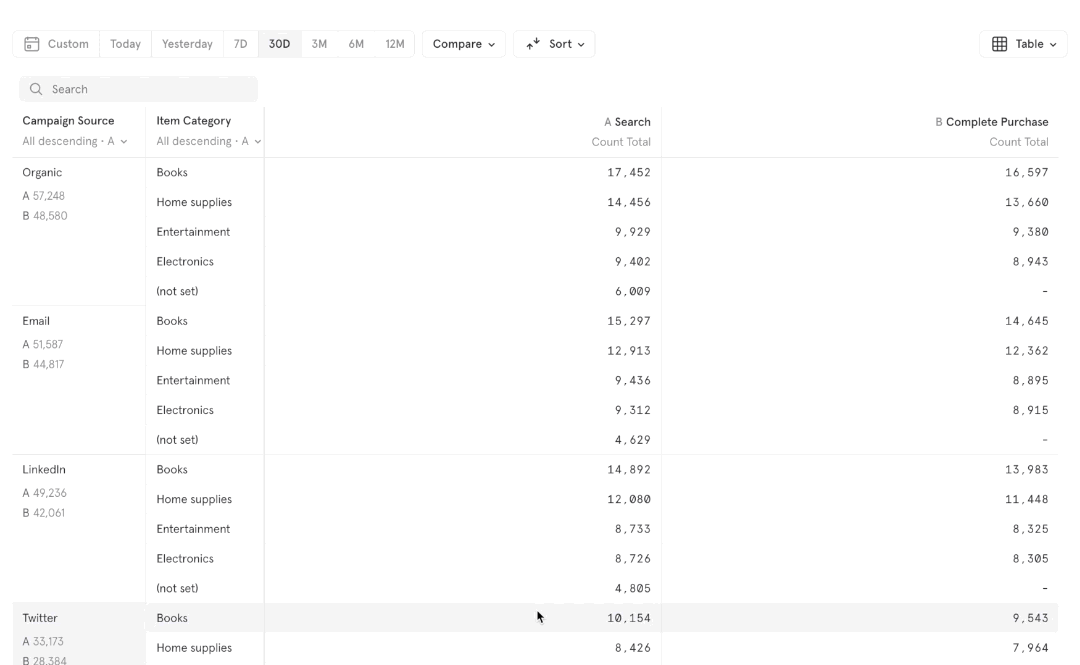Open the Custom date range picker
This screenshot has width=1080, height=665.
pyautogui.click(x=56, y=44)
